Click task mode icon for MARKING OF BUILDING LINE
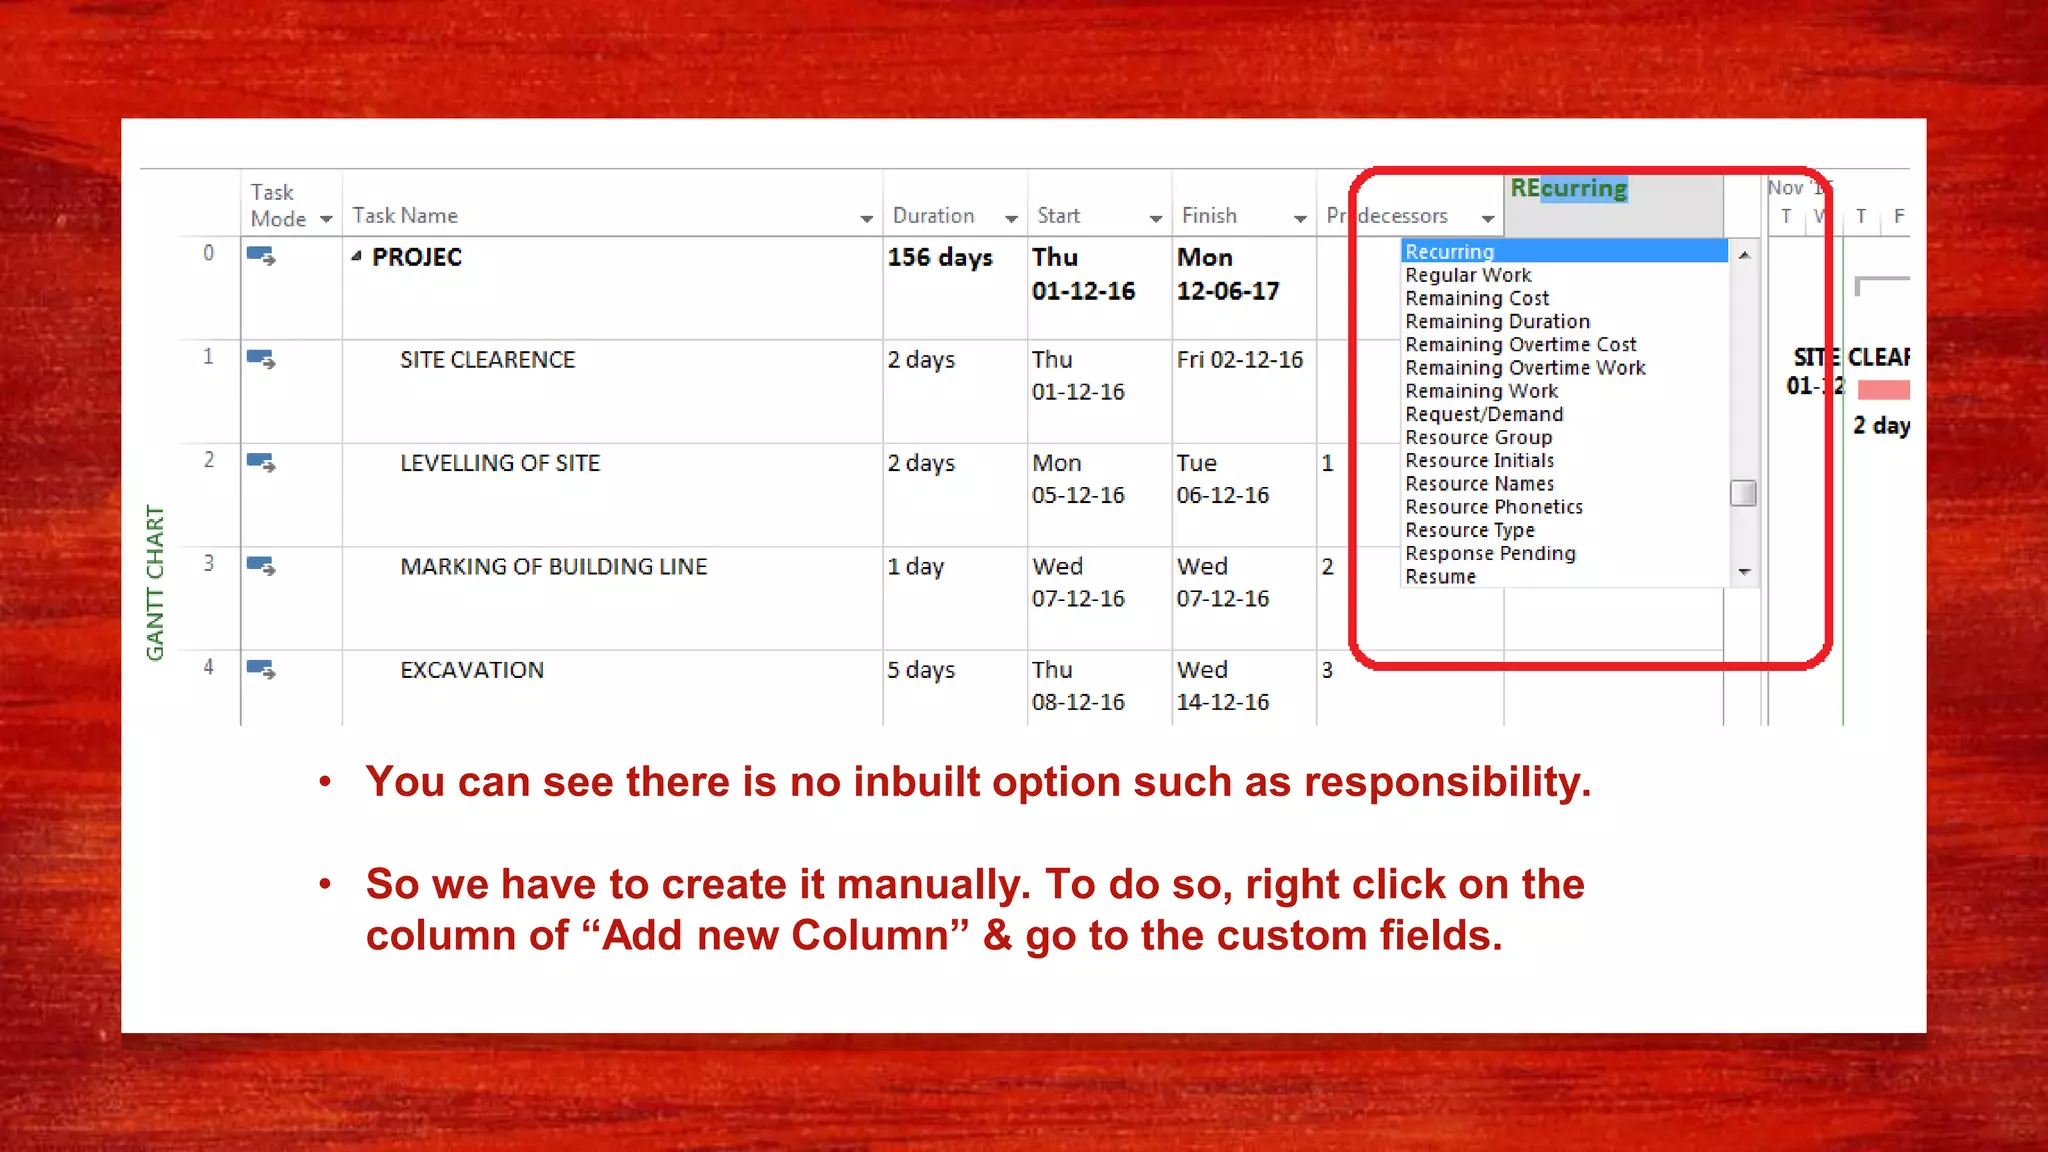This screenshot has width=2048, height=1152. (x=261, y=566)
